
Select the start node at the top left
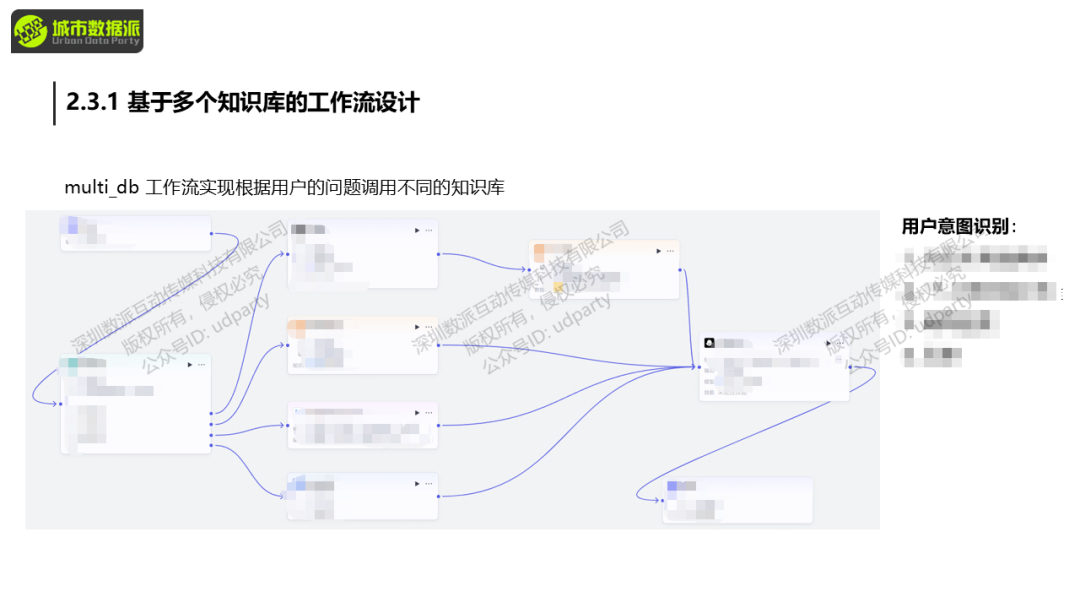(135, 233)
